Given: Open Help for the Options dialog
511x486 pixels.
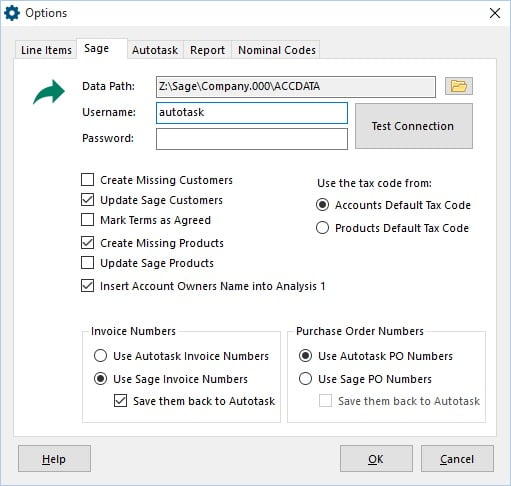Looking at the screenshot, I should point(54,459).
